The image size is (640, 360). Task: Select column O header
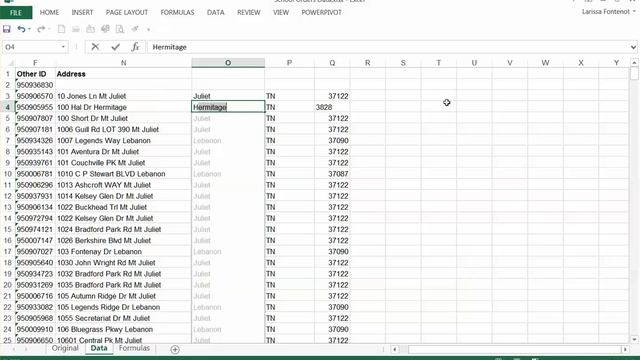click(x=228, y=63)
